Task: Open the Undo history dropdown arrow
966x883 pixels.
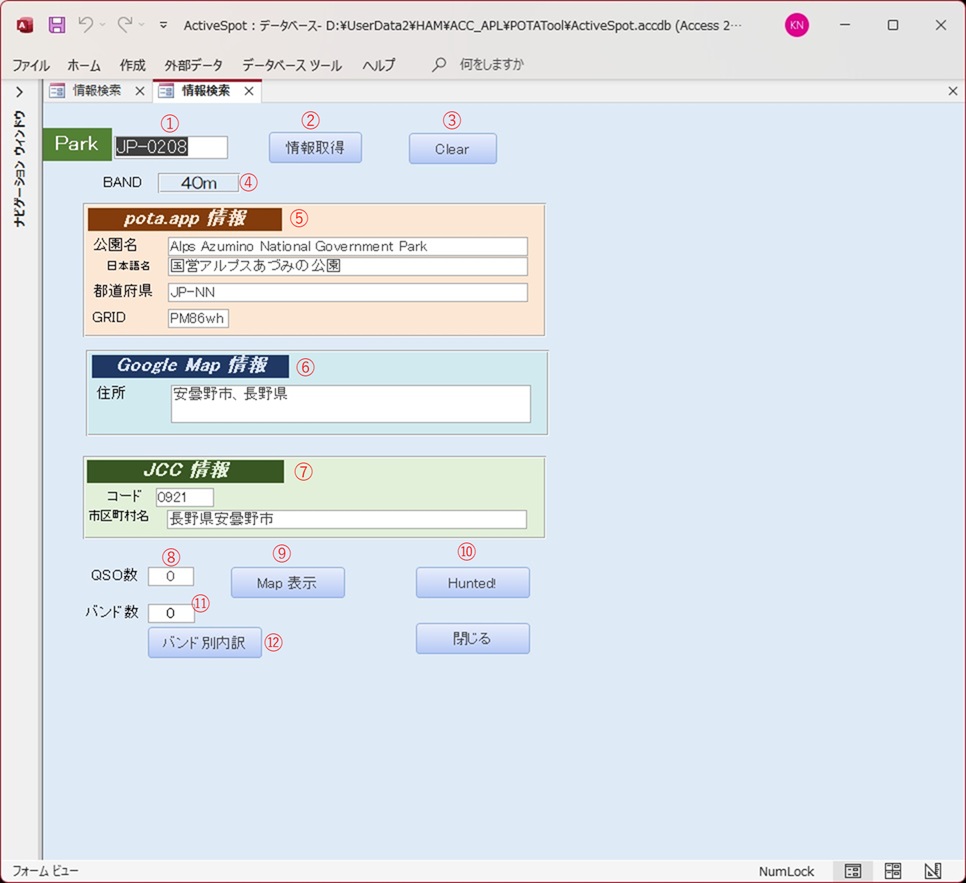Action: (x=103, y=25)
